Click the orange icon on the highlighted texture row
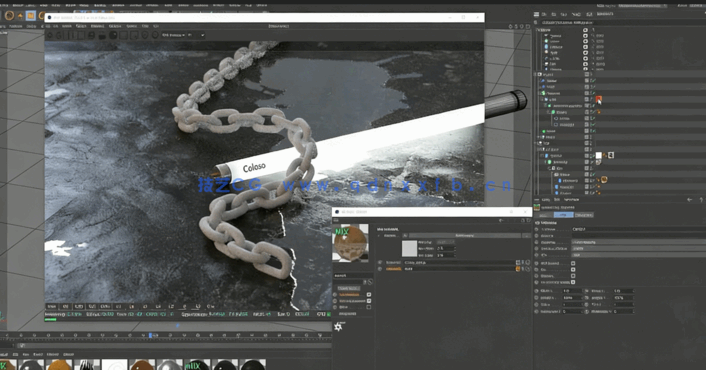The height and width of the screenshot is (370, 706). click(x=518, y=269)
